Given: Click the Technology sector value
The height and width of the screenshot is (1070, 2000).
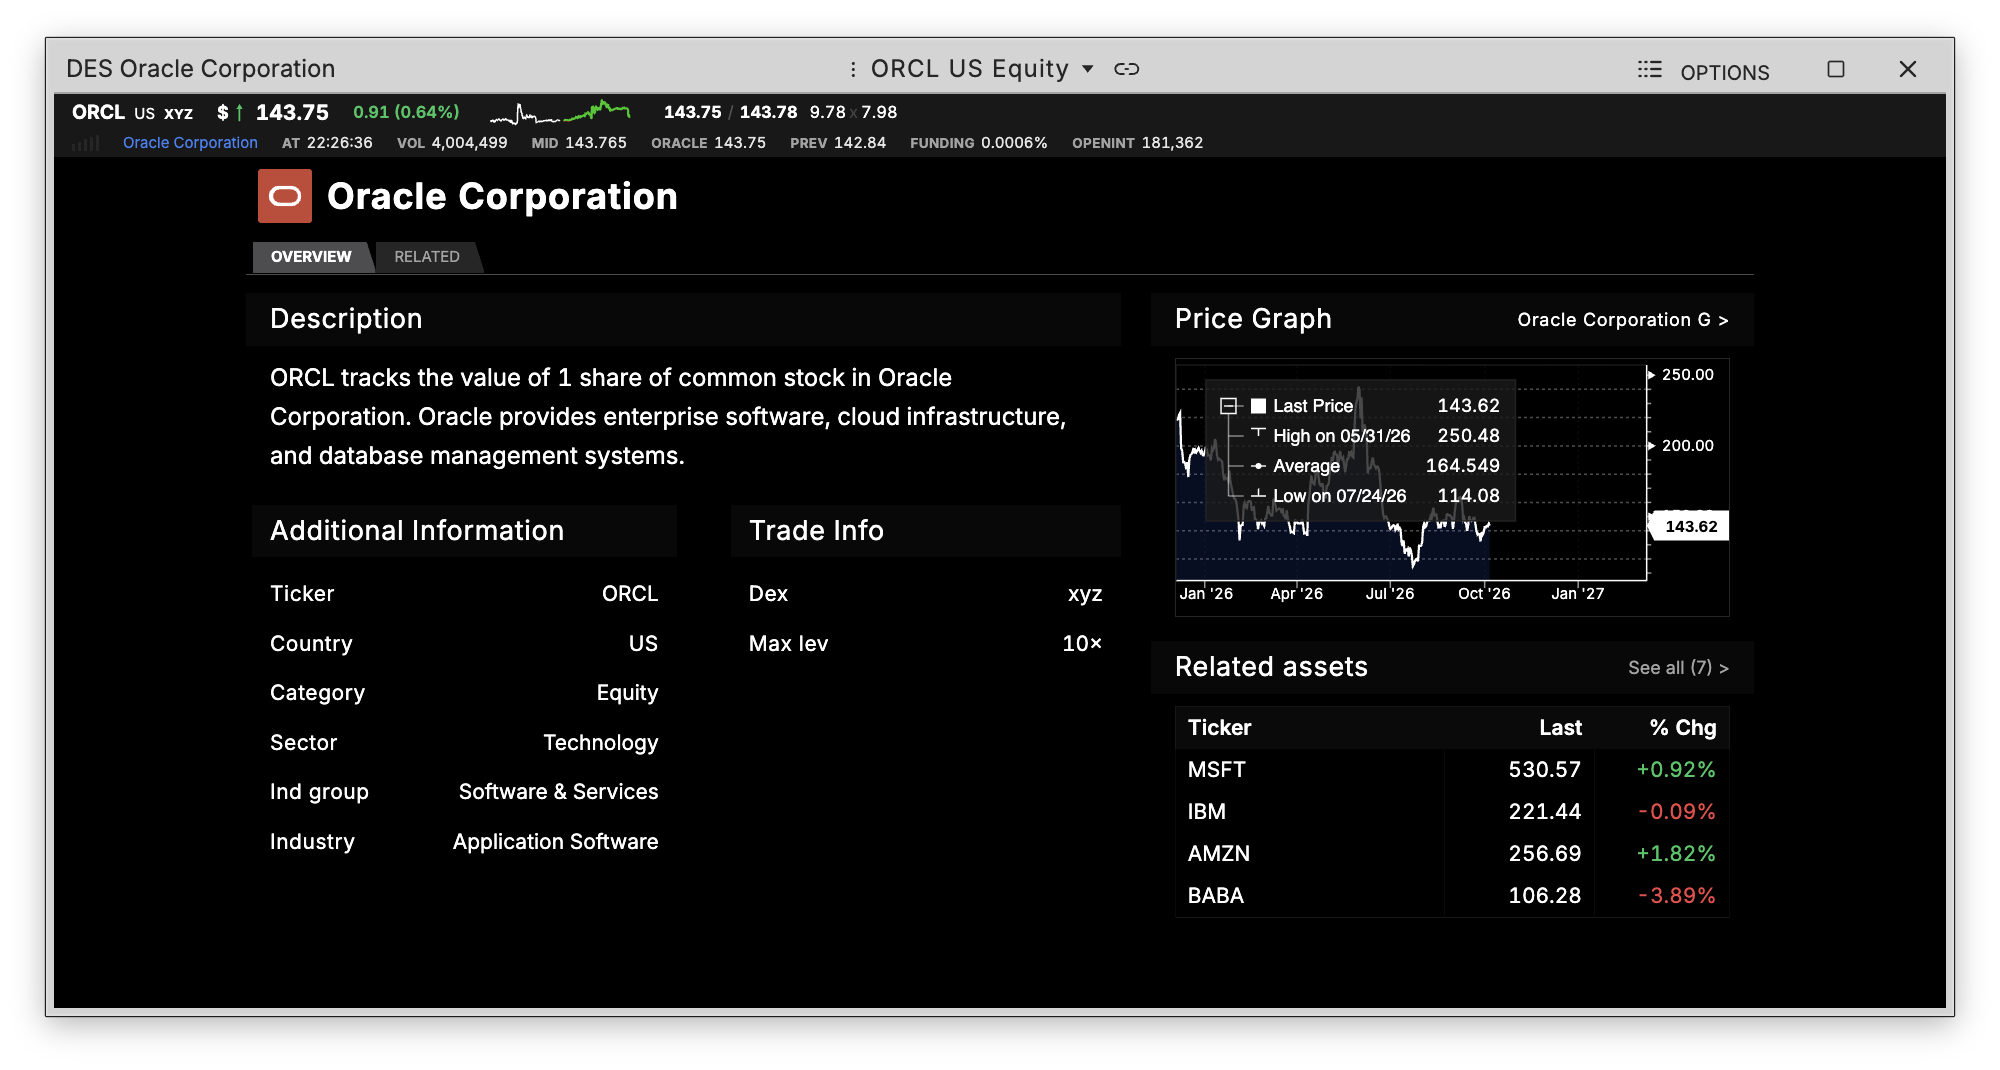Looking at the screenshot, I should 601,743.
